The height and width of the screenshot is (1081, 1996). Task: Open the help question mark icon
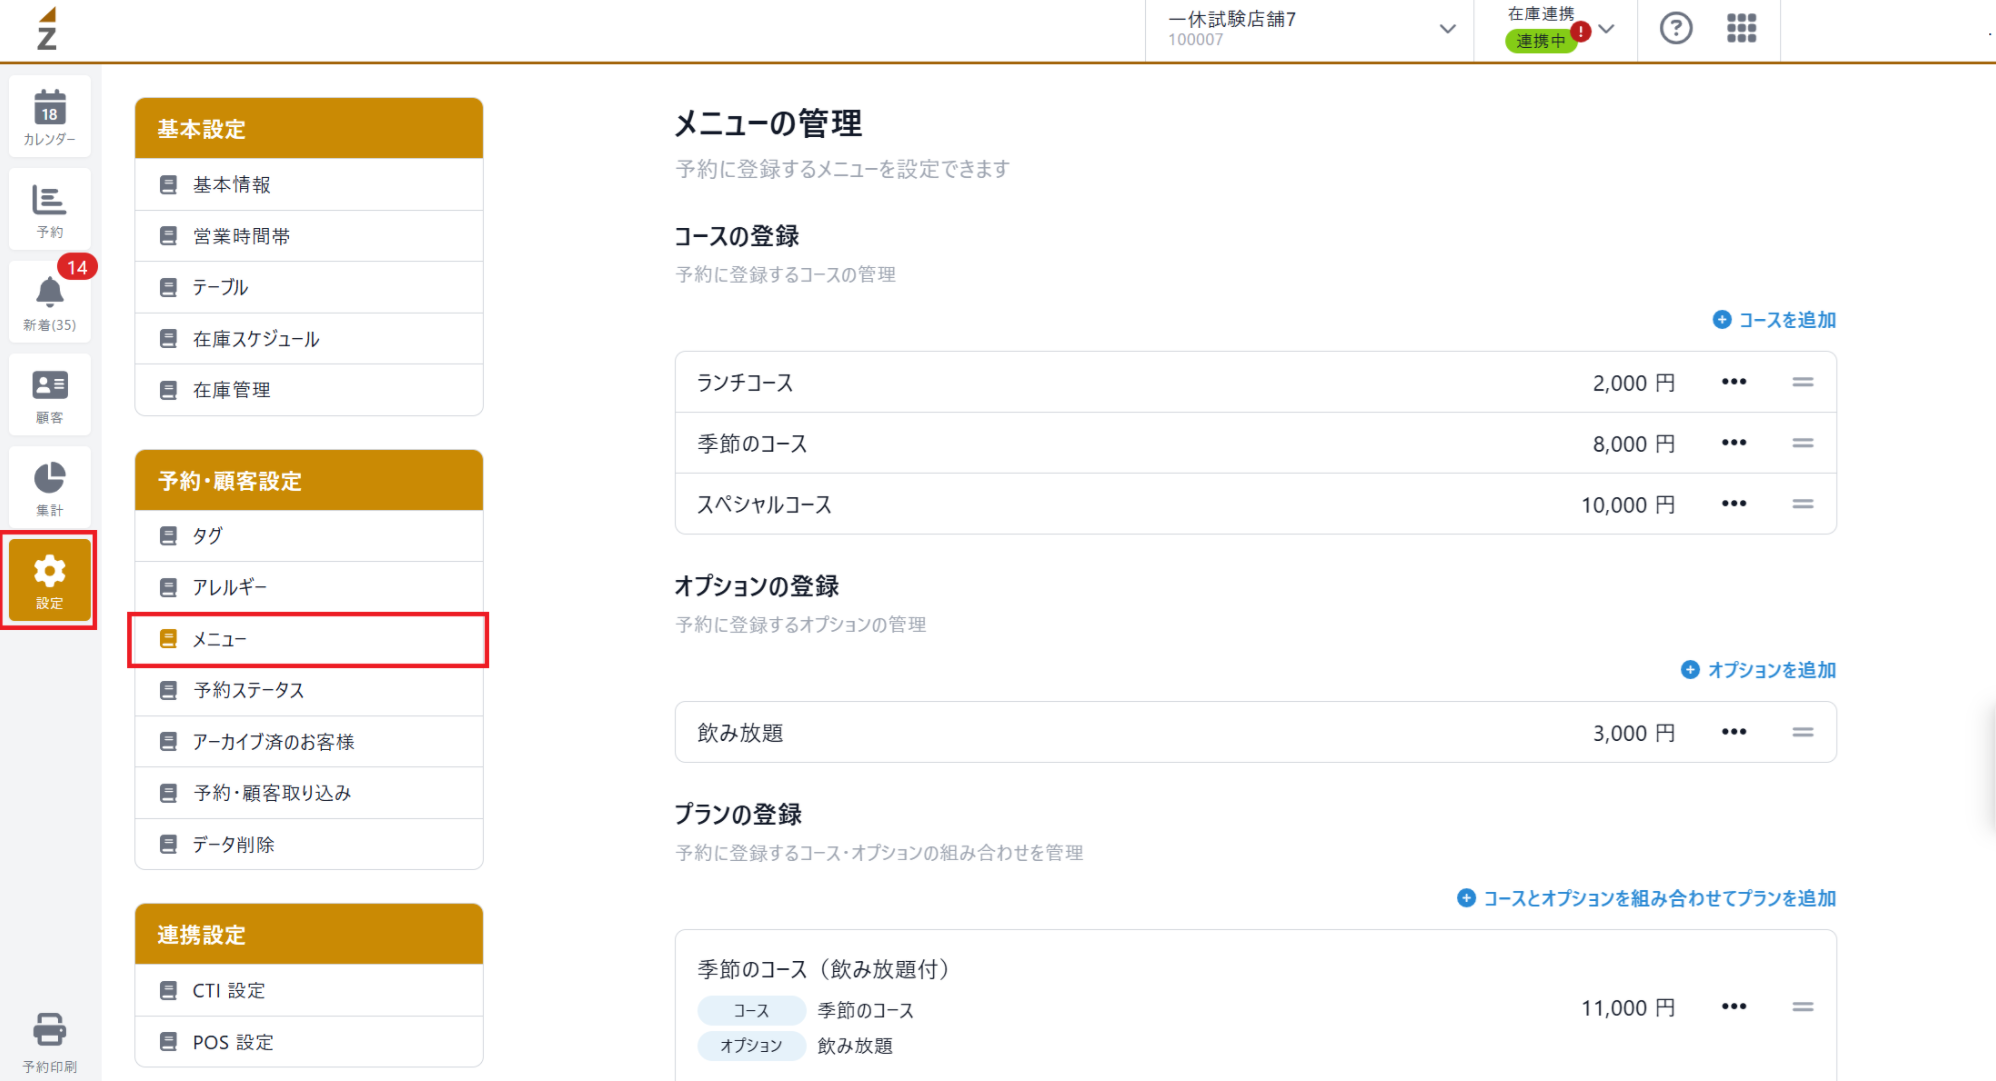coord(1676,29)
